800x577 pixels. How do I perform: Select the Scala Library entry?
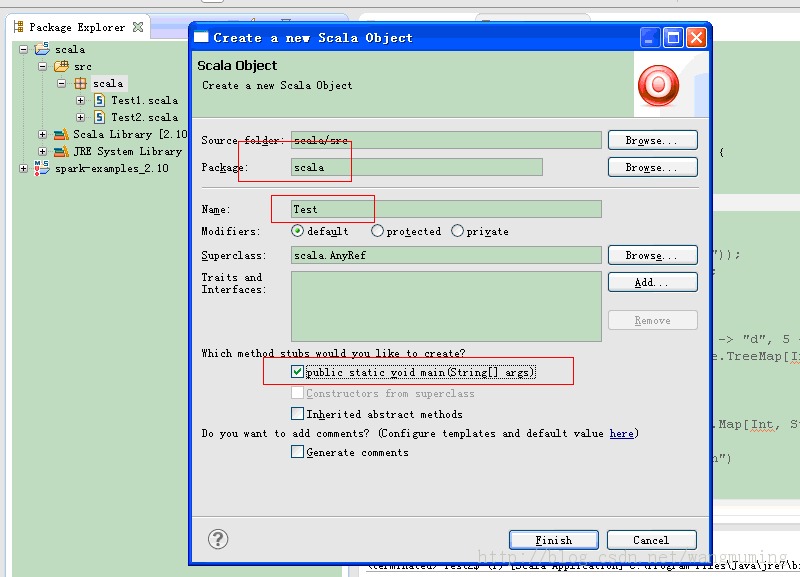point(130,134)
